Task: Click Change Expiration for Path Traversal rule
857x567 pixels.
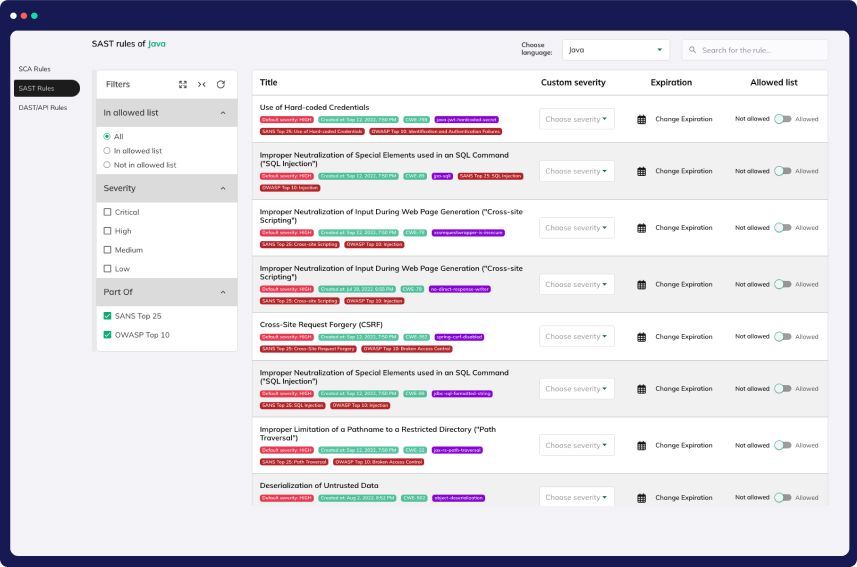Action: tap(684, 445)
